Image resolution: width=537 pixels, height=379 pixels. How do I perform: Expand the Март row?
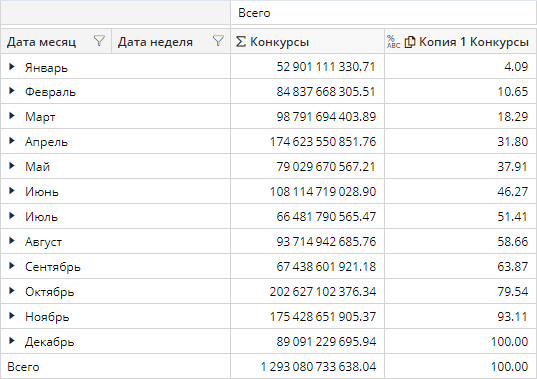pyautogui.click(x=12, y=116)
